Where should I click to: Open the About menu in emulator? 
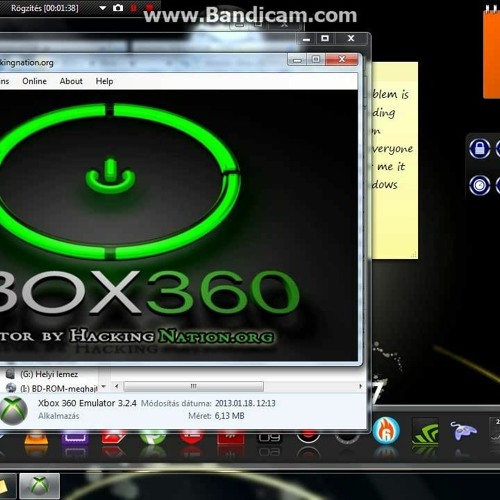point(71,81)
